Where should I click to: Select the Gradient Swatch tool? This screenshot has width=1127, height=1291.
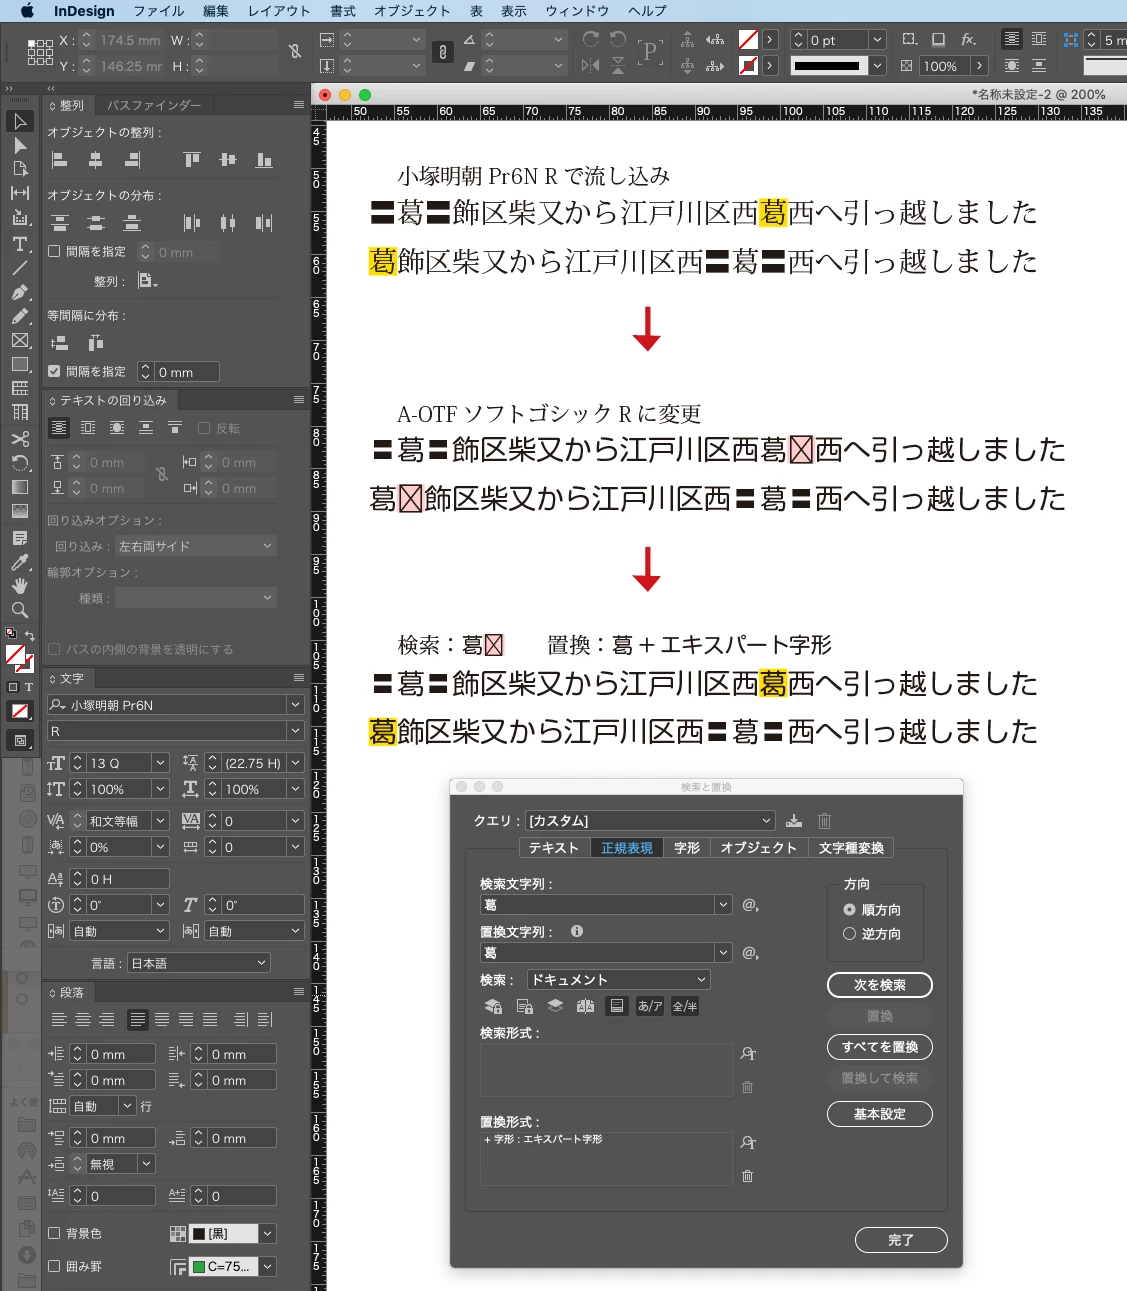click(x=20, y=487)
